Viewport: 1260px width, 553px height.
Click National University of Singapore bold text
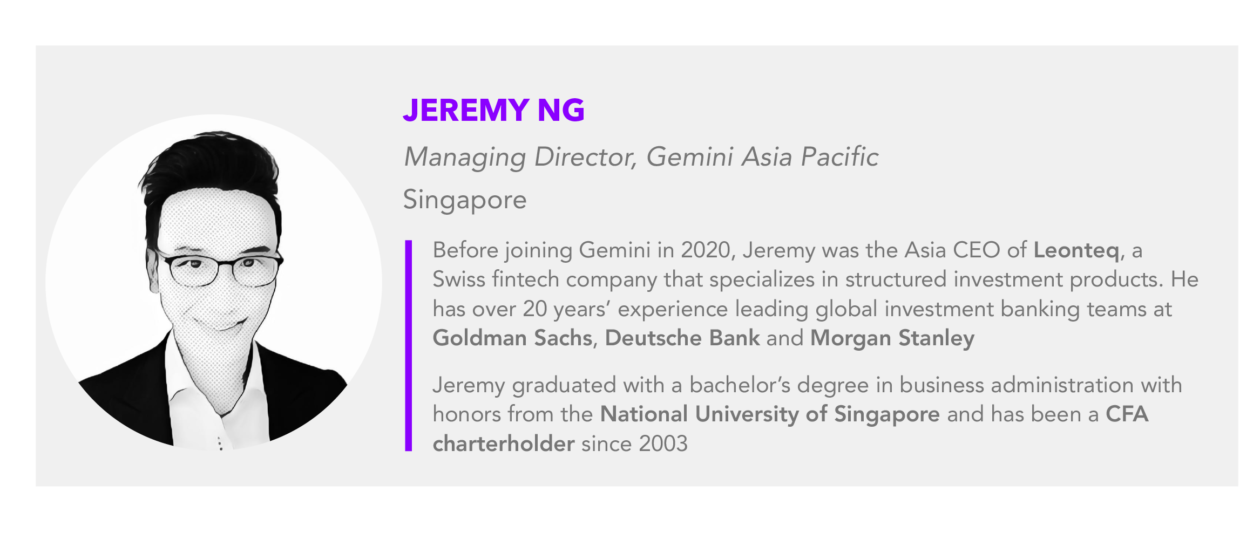tap(770, 414)
